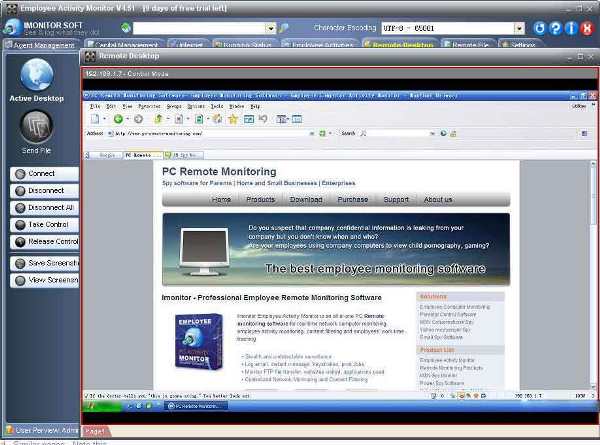Open the File menu in remote browser

tap(95, 106)
